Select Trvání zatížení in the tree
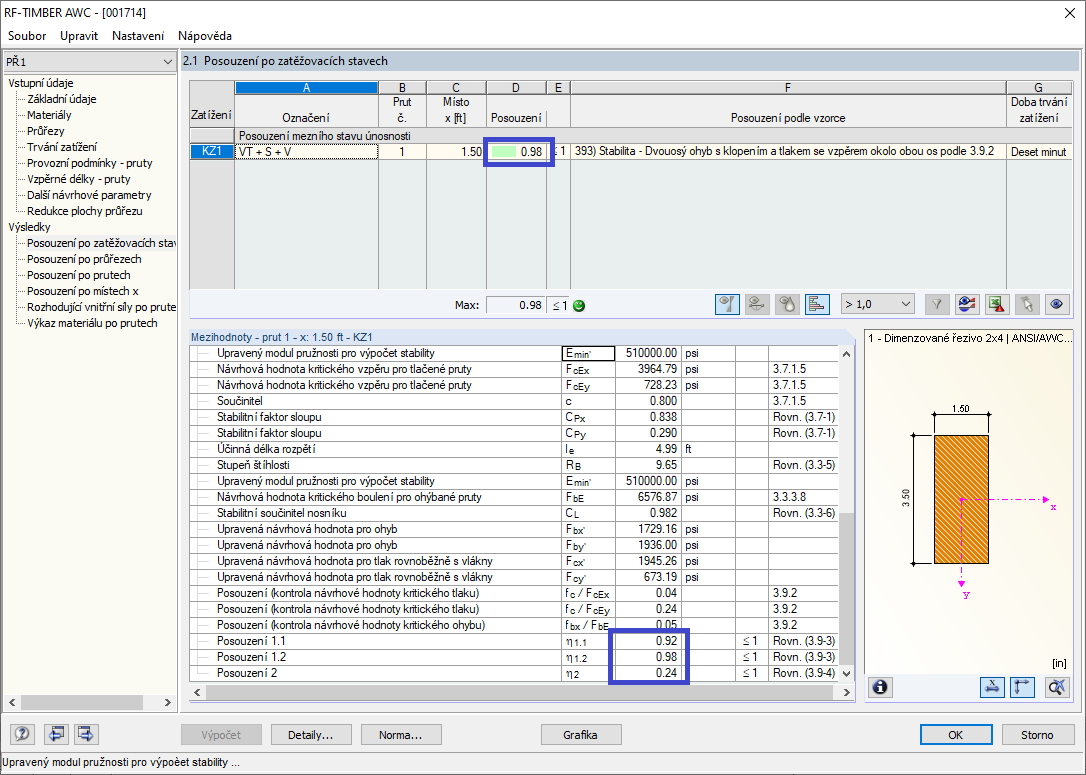This screenshot has width=1086, height=775. [62, 147]
